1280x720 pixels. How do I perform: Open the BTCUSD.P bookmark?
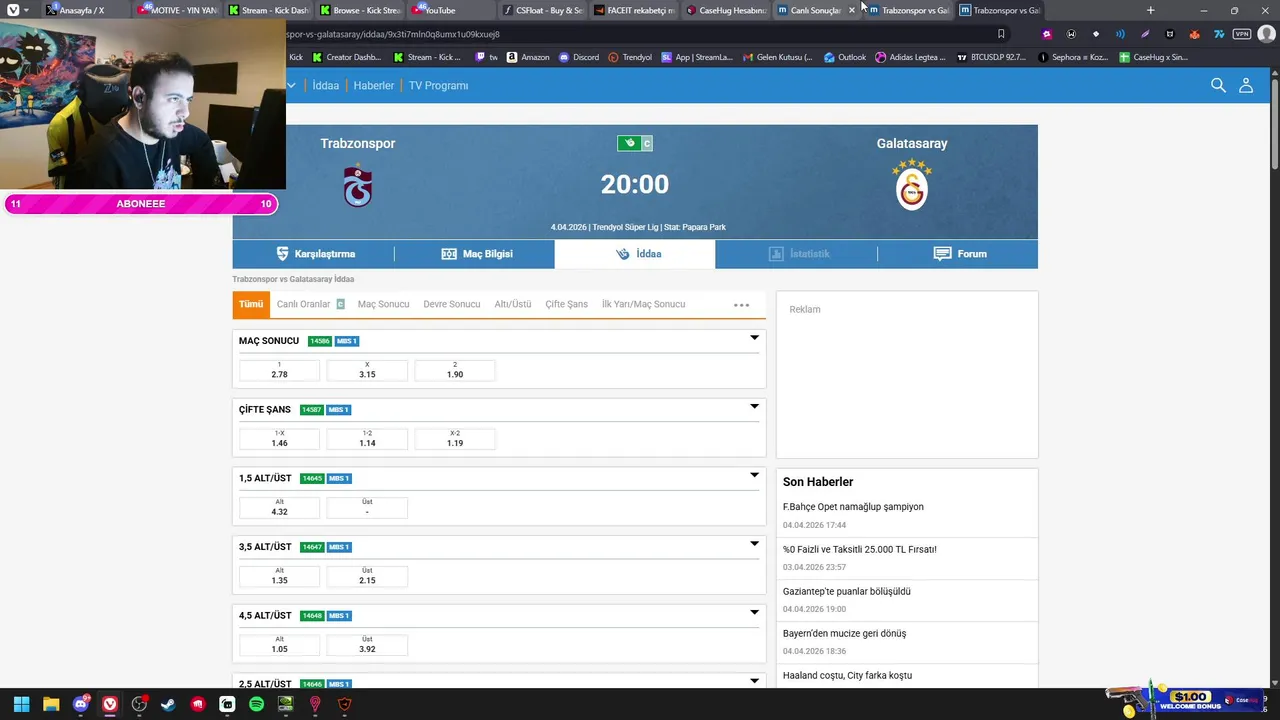991,57
